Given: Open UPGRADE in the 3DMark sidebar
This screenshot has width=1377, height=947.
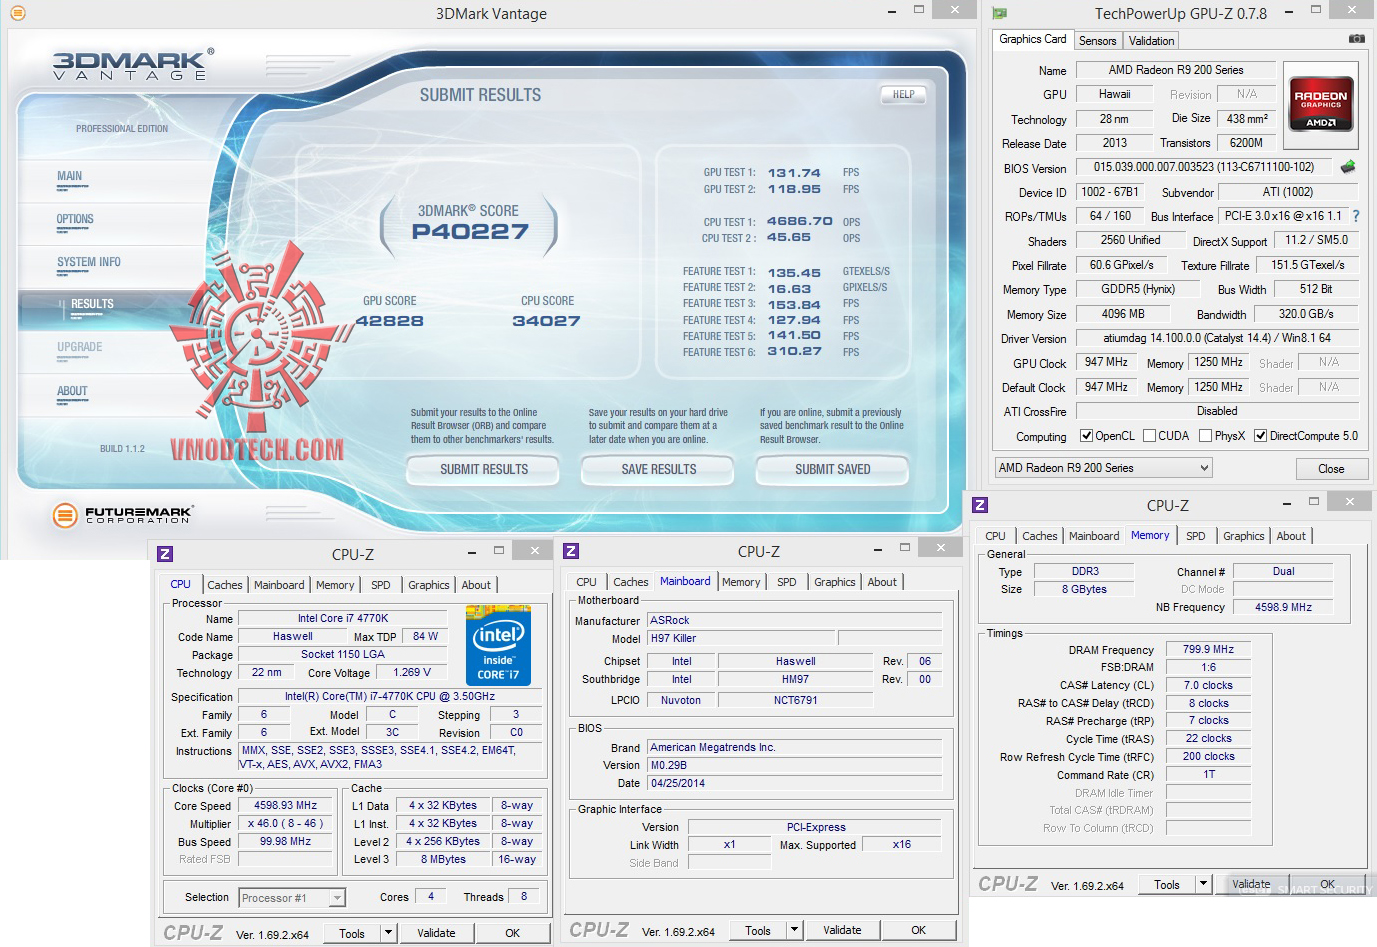Looking at the screenshot, I should (x=80, y=347).
